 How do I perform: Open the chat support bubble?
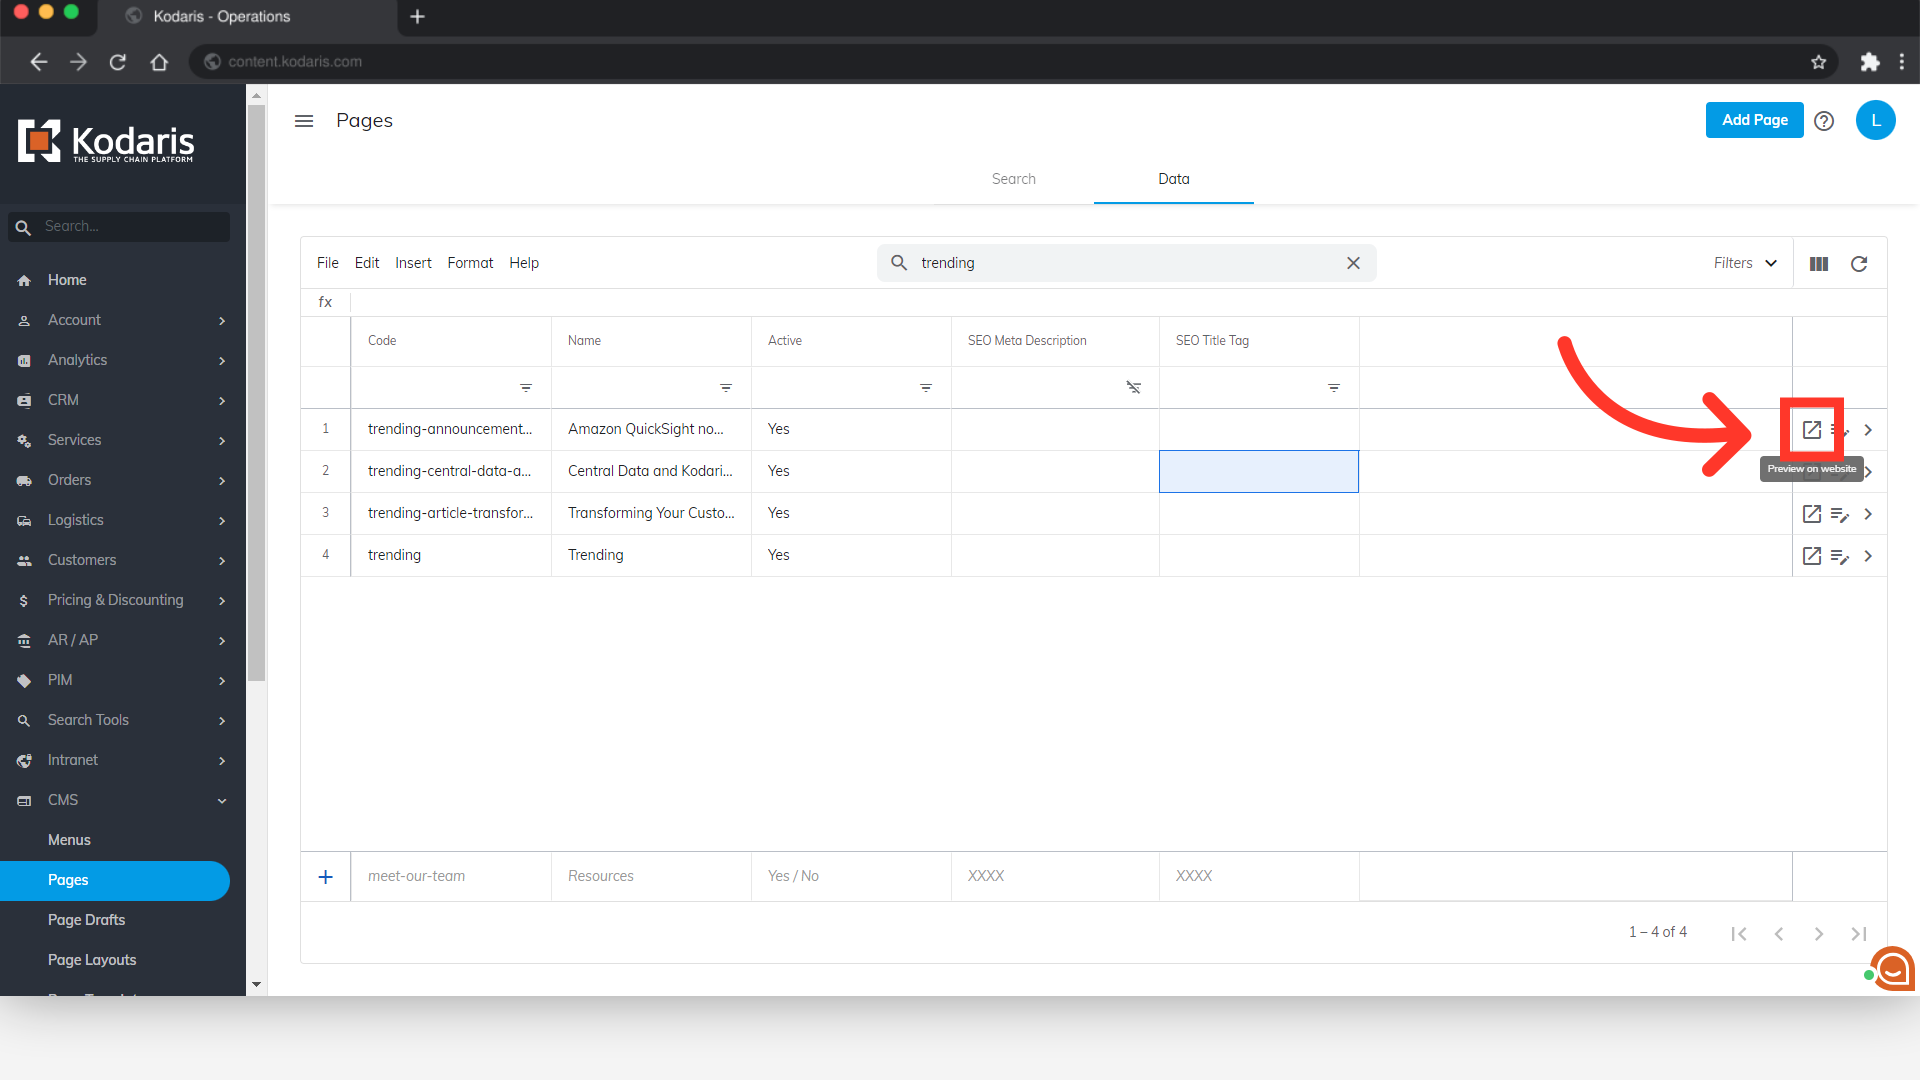pyautogui.click(x=1892, y=968)
